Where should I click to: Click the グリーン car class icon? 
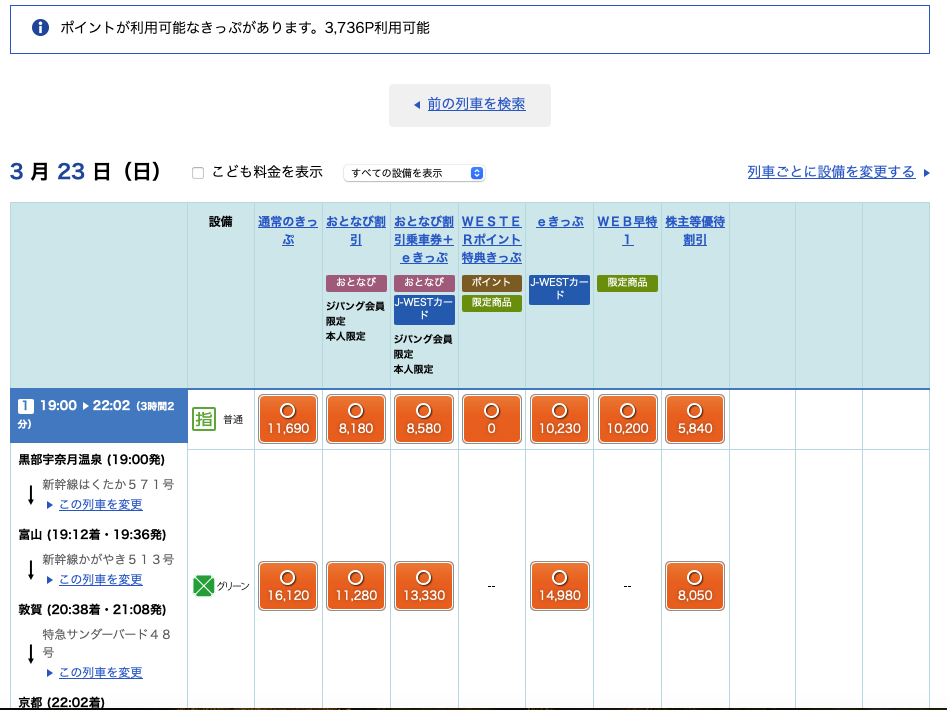point(204,586)
